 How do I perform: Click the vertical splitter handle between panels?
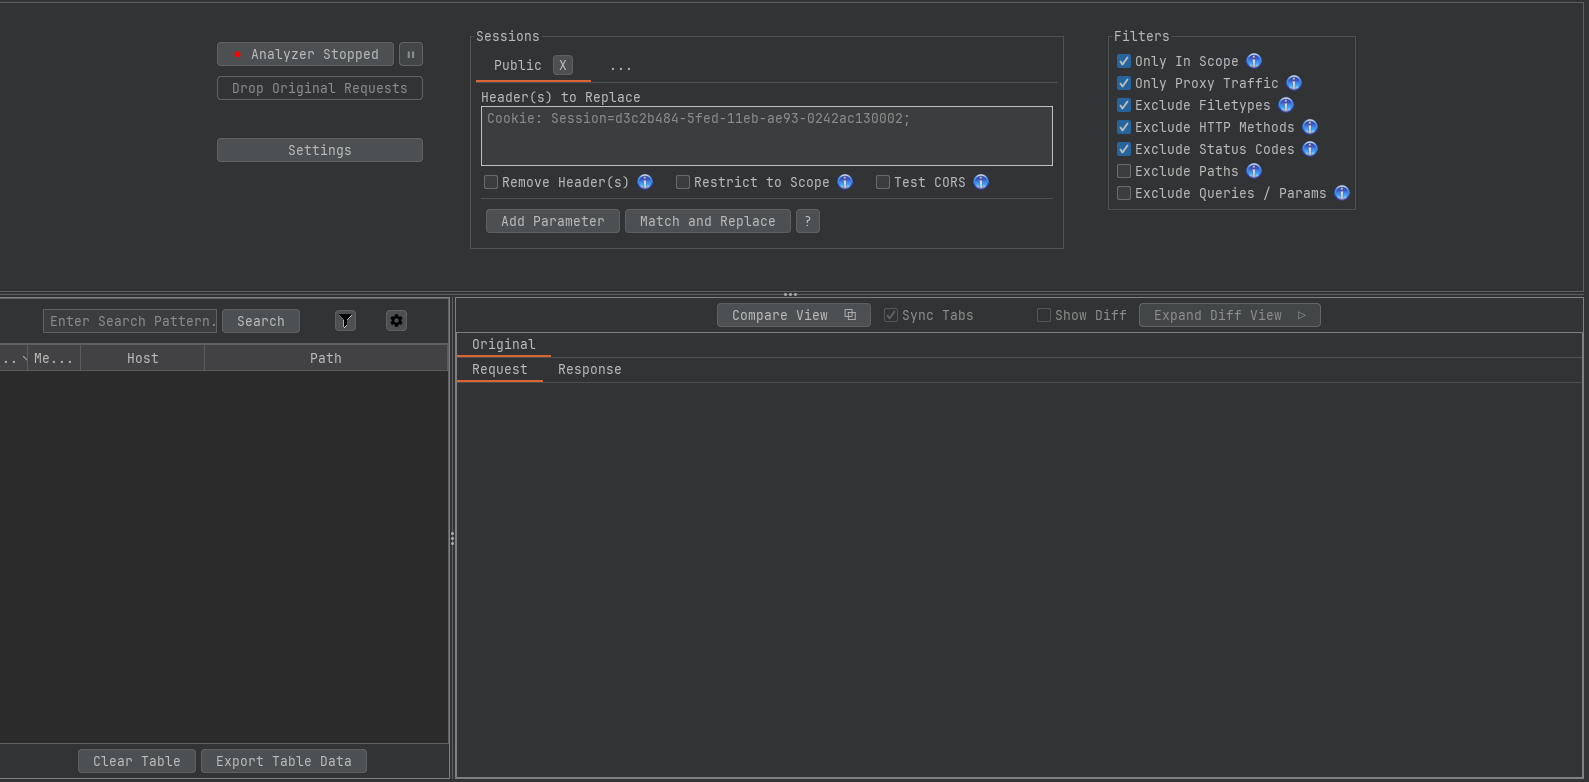pyautogui.click(x=452, y=538)
